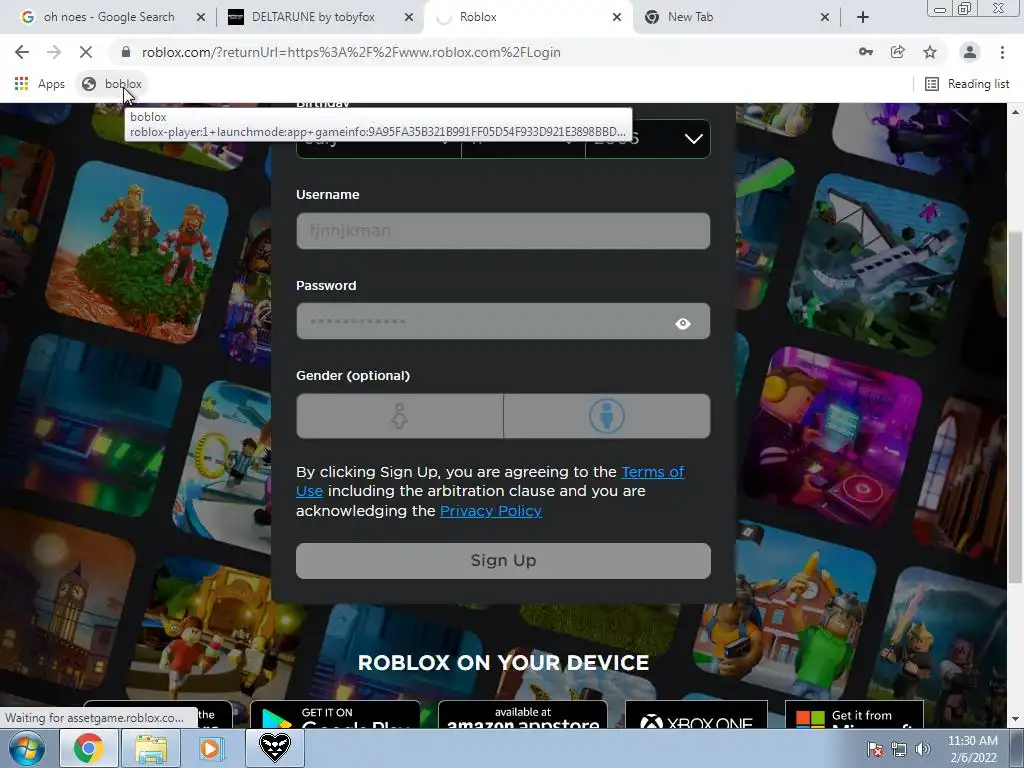Toggle password visibility eye icon

(682, 323)
